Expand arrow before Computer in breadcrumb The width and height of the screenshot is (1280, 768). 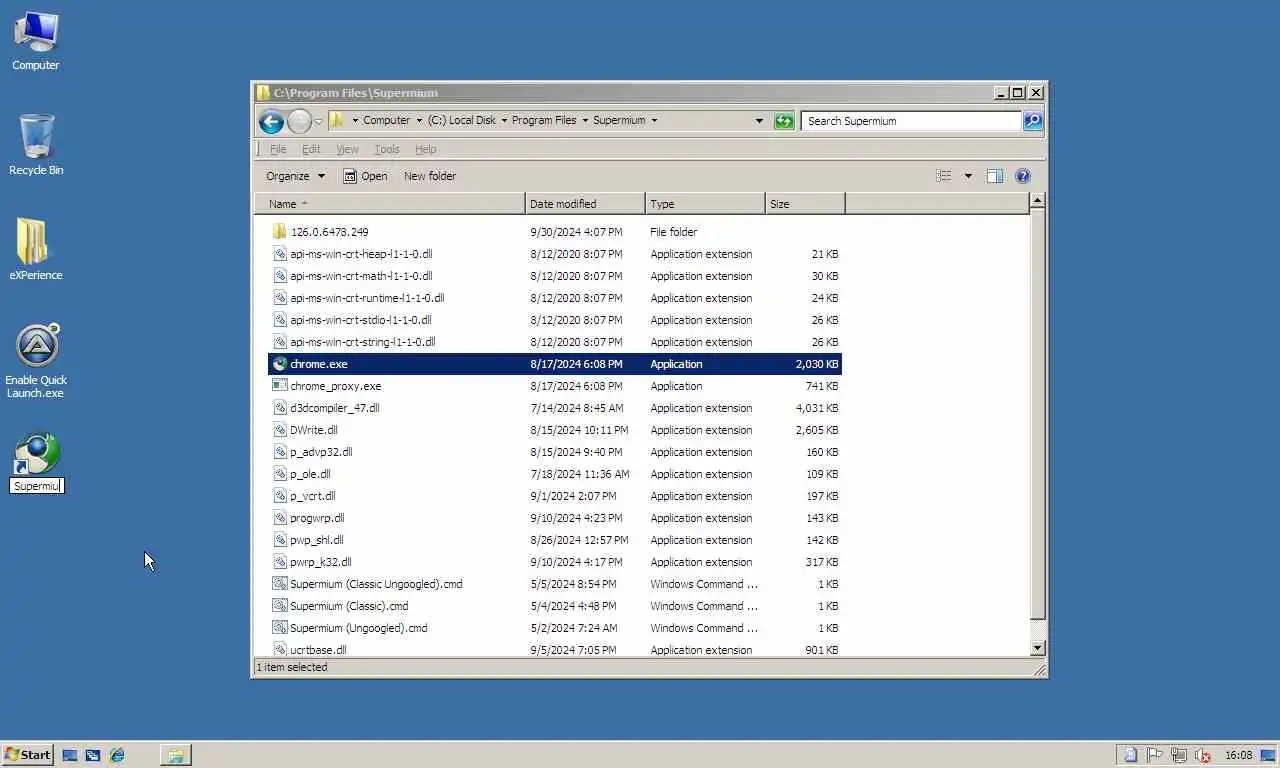pos(355,120)
